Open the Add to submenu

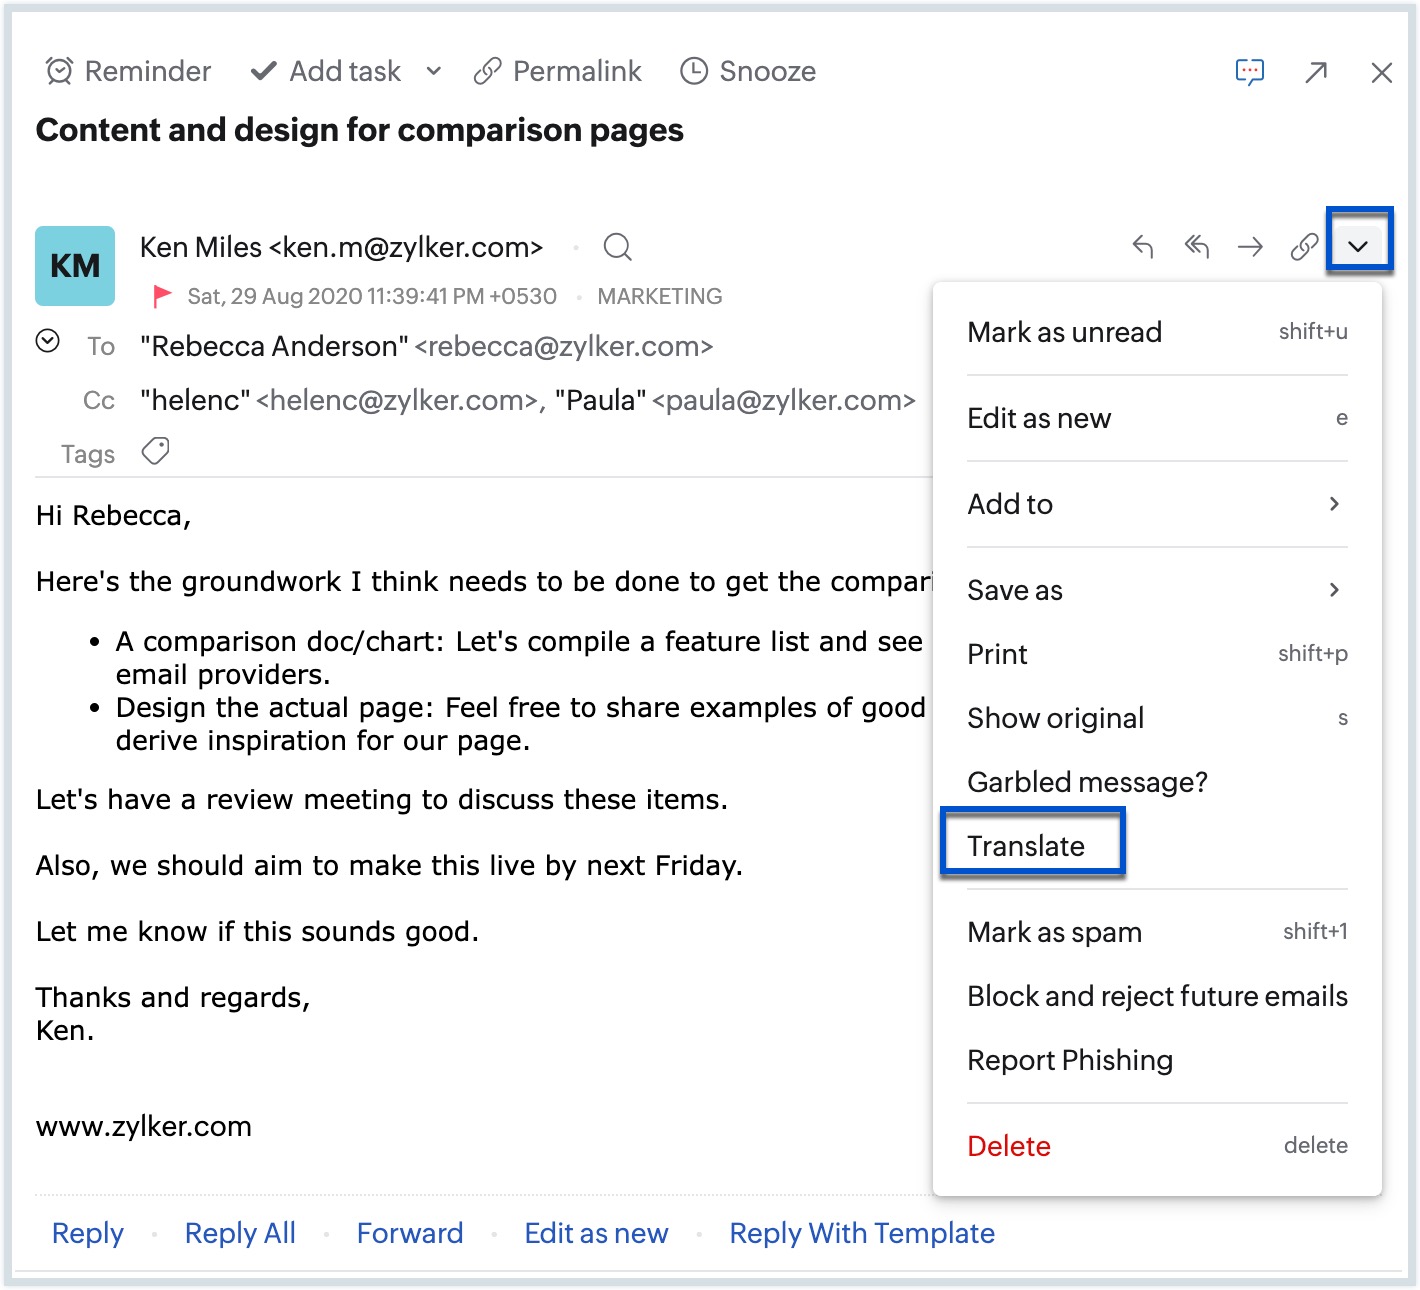[x=1158, y=504]
